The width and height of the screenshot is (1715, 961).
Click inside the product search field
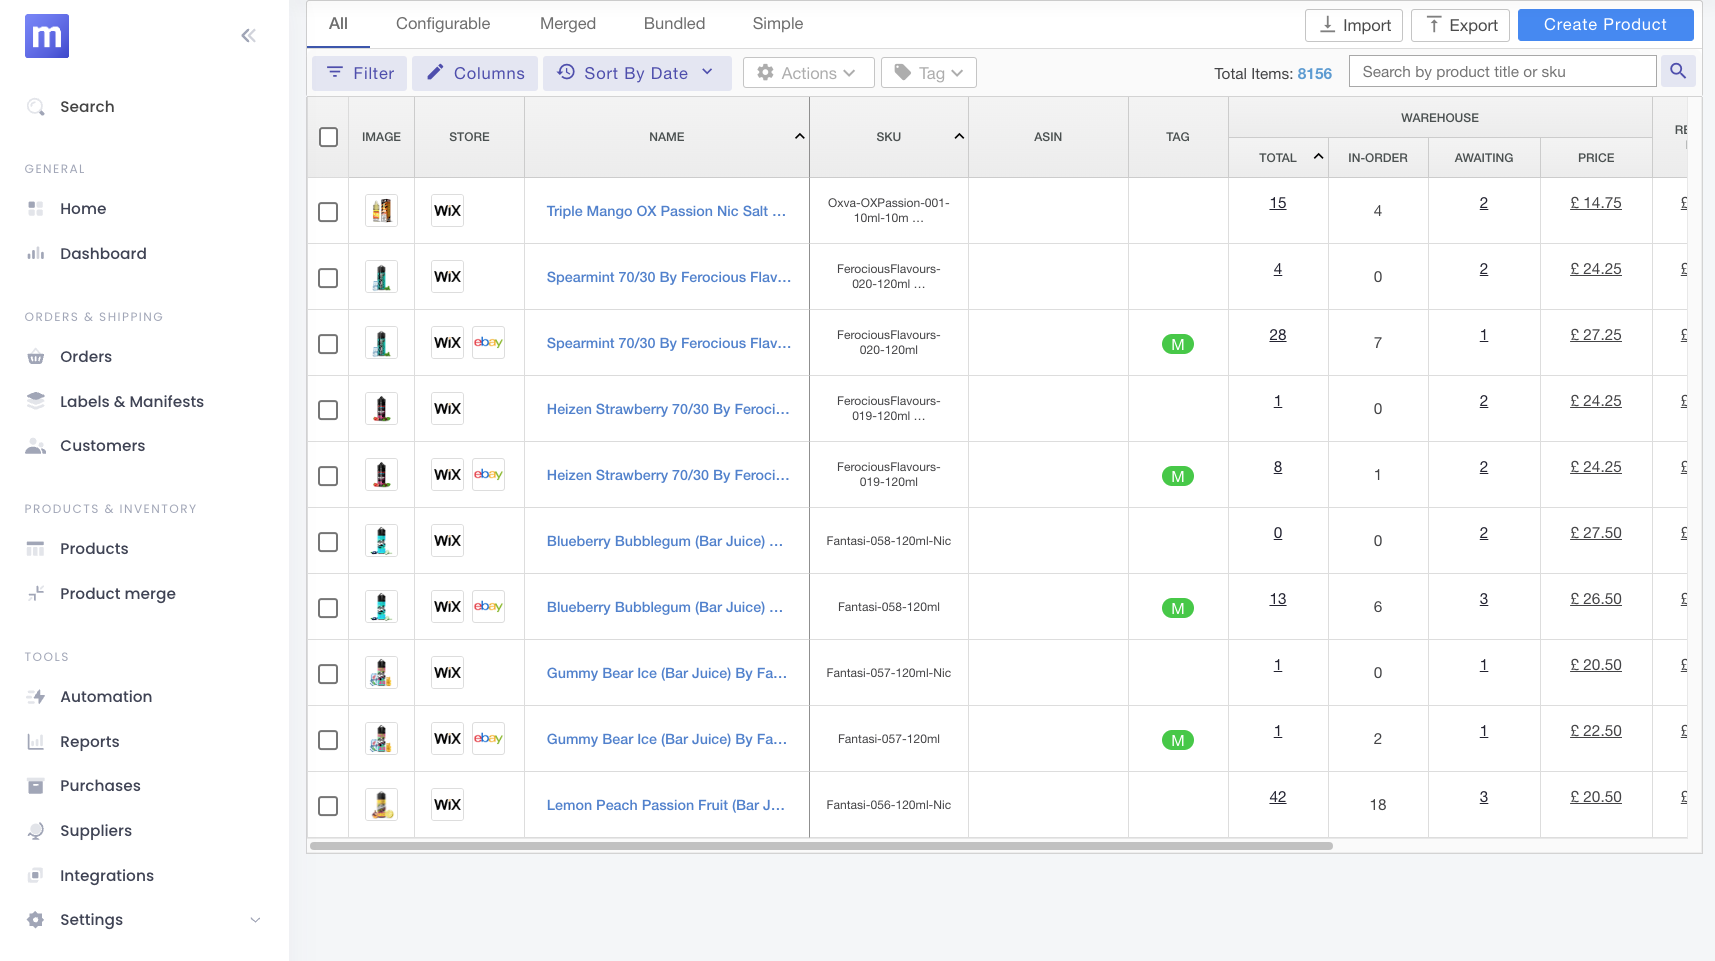[x=1500, y=71]
